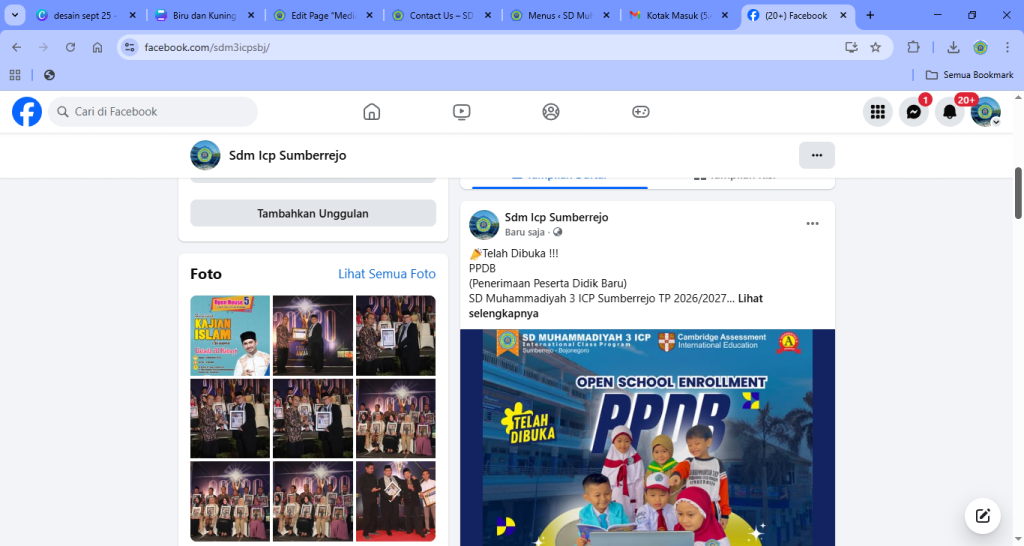Click the public globe audience icon

558,232
